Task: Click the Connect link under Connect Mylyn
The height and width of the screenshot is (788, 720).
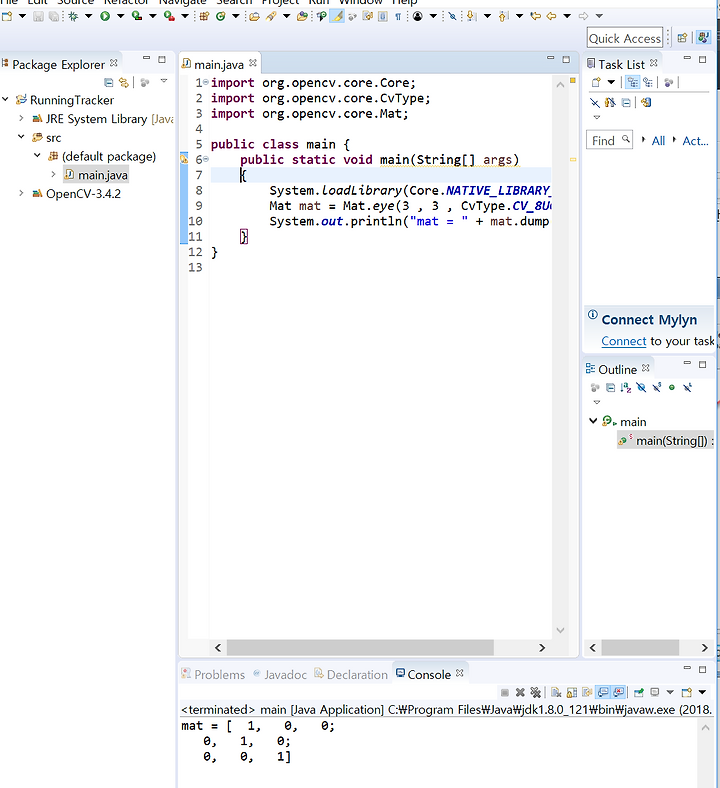Action: (624, 341)
